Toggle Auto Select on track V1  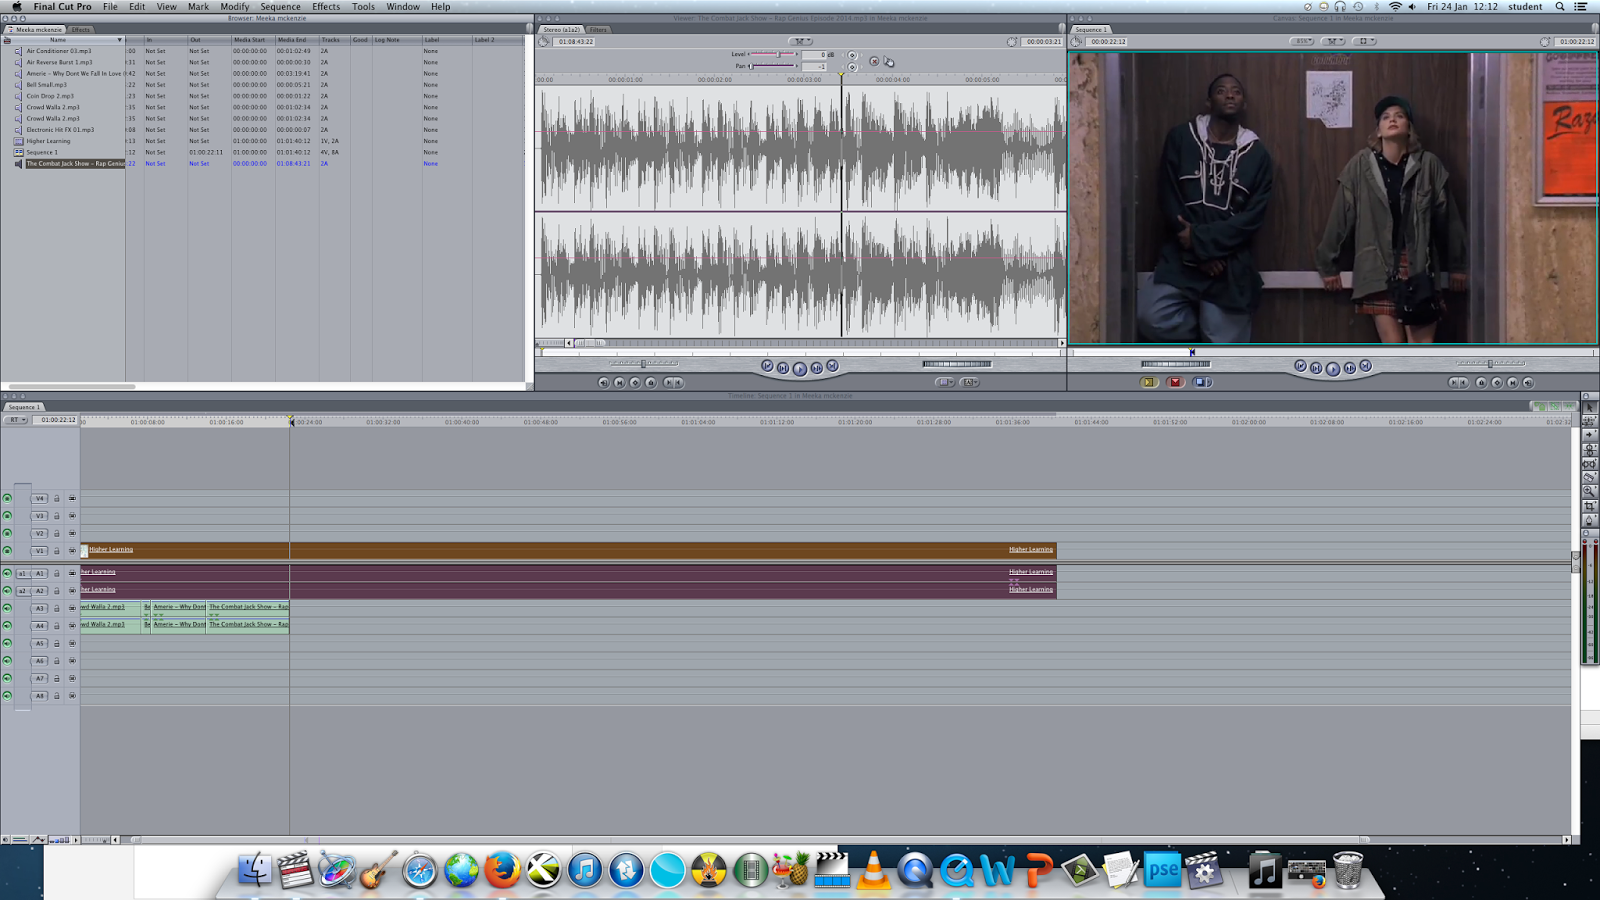click(x=72, y=551)
